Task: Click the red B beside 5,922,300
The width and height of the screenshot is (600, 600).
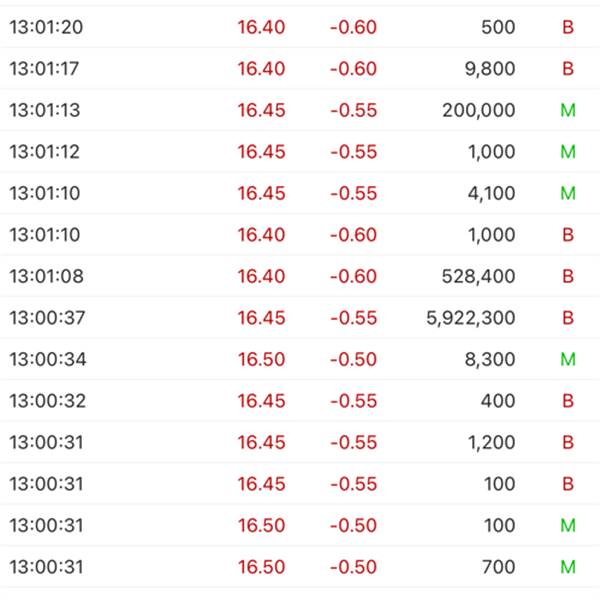Action: click(x=568, y=318)
